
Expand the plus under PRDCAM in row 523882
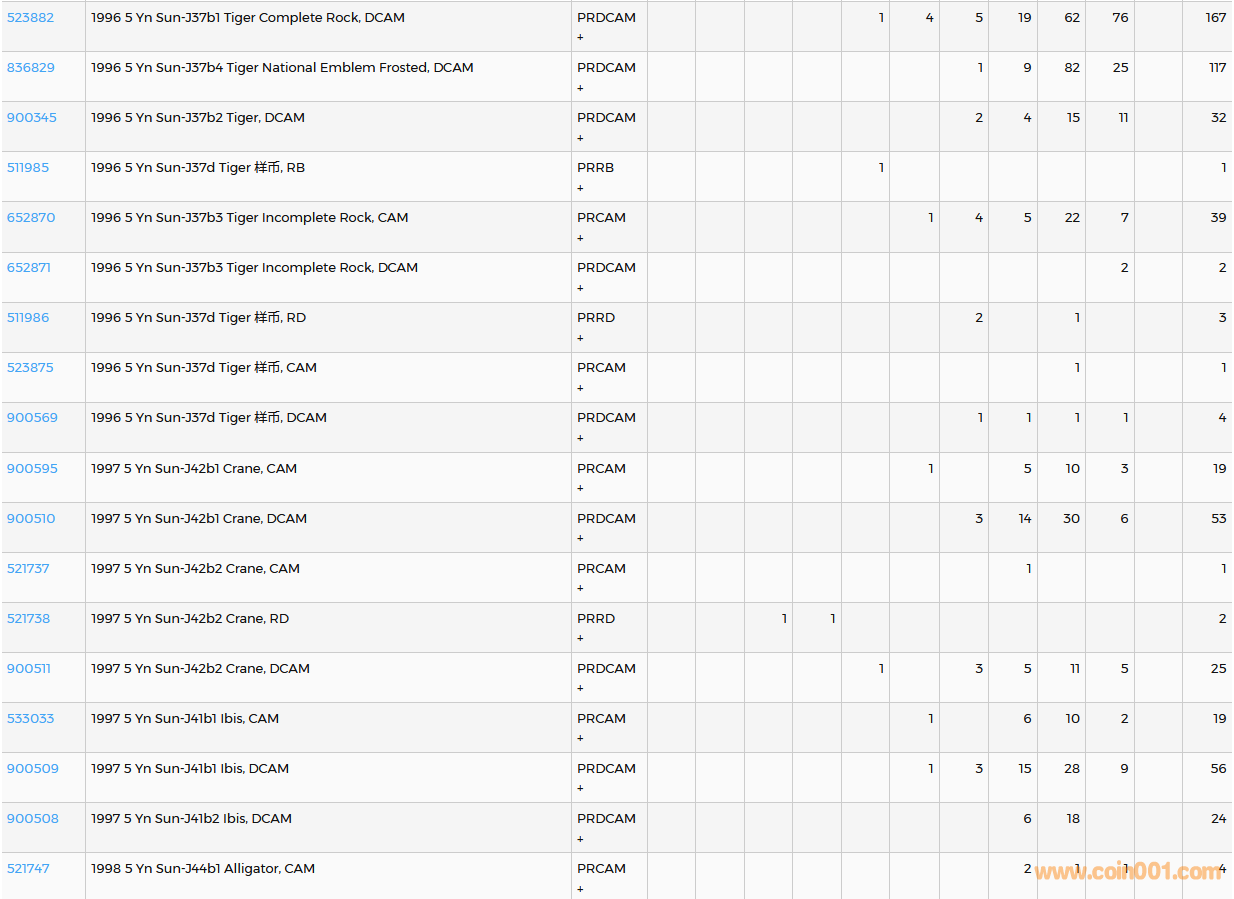[580, 38]
